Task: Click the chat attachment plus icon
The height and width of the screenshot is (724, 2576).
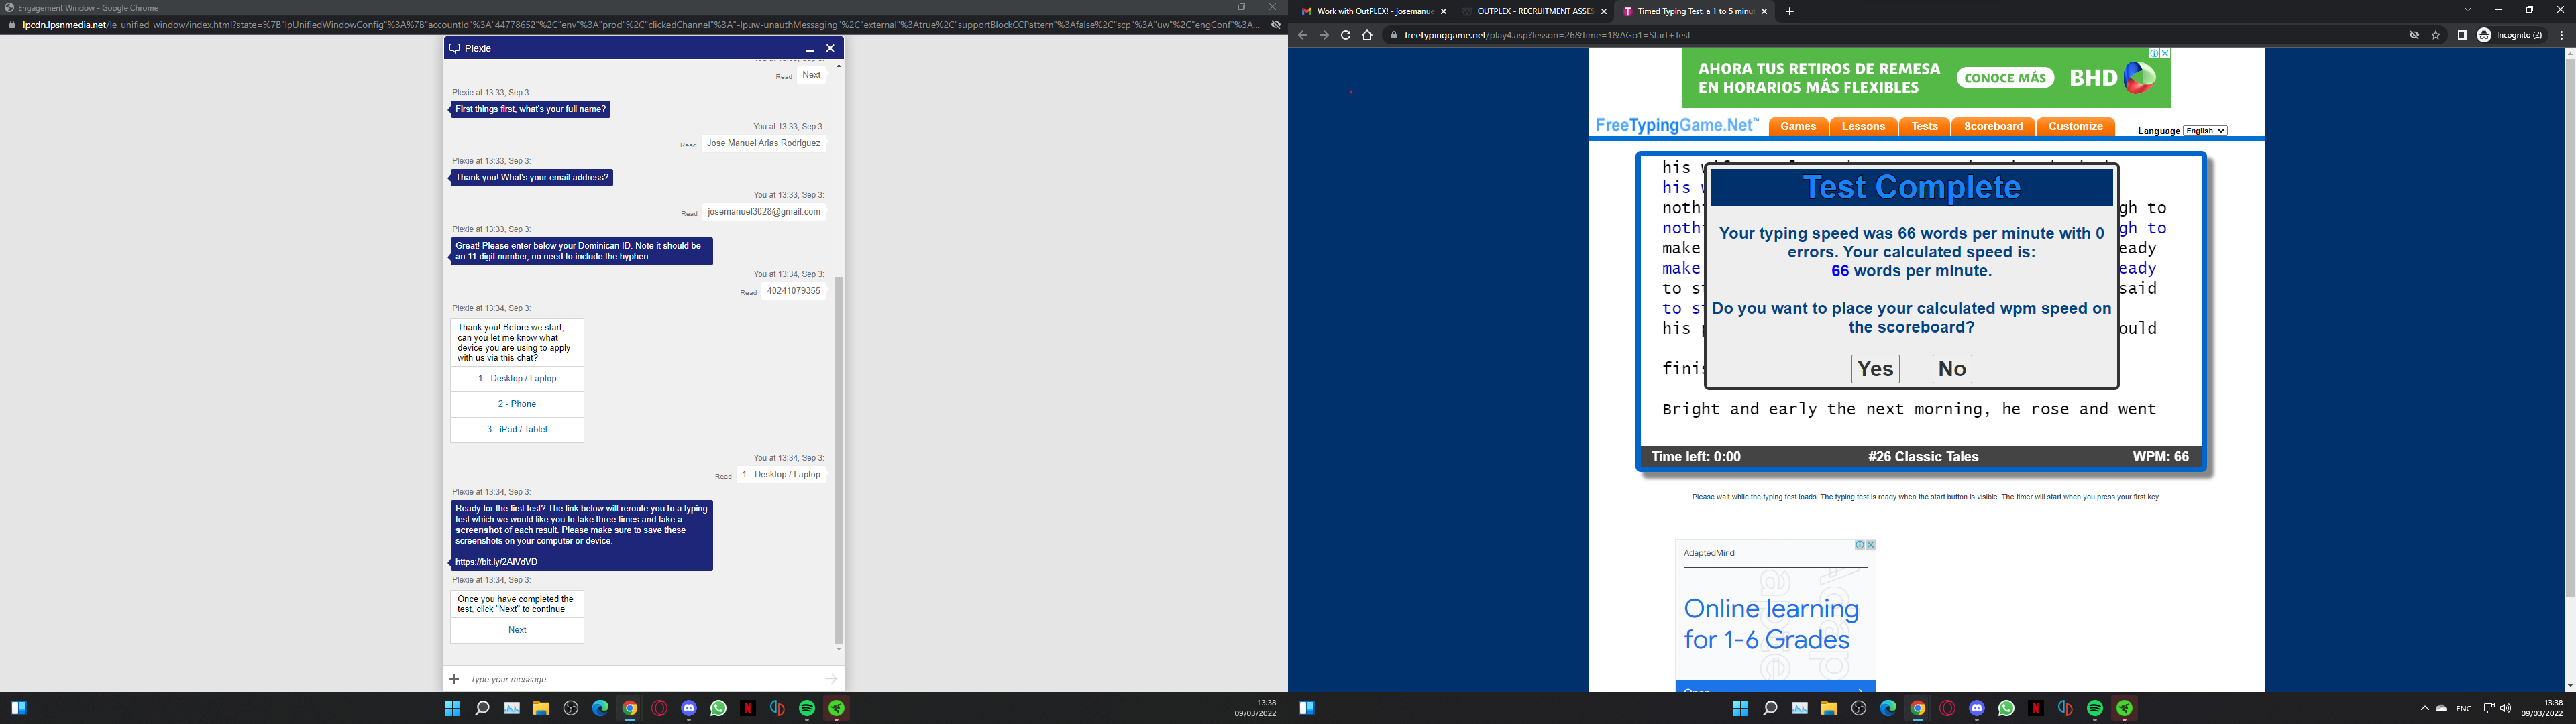Action: (454, 679)
